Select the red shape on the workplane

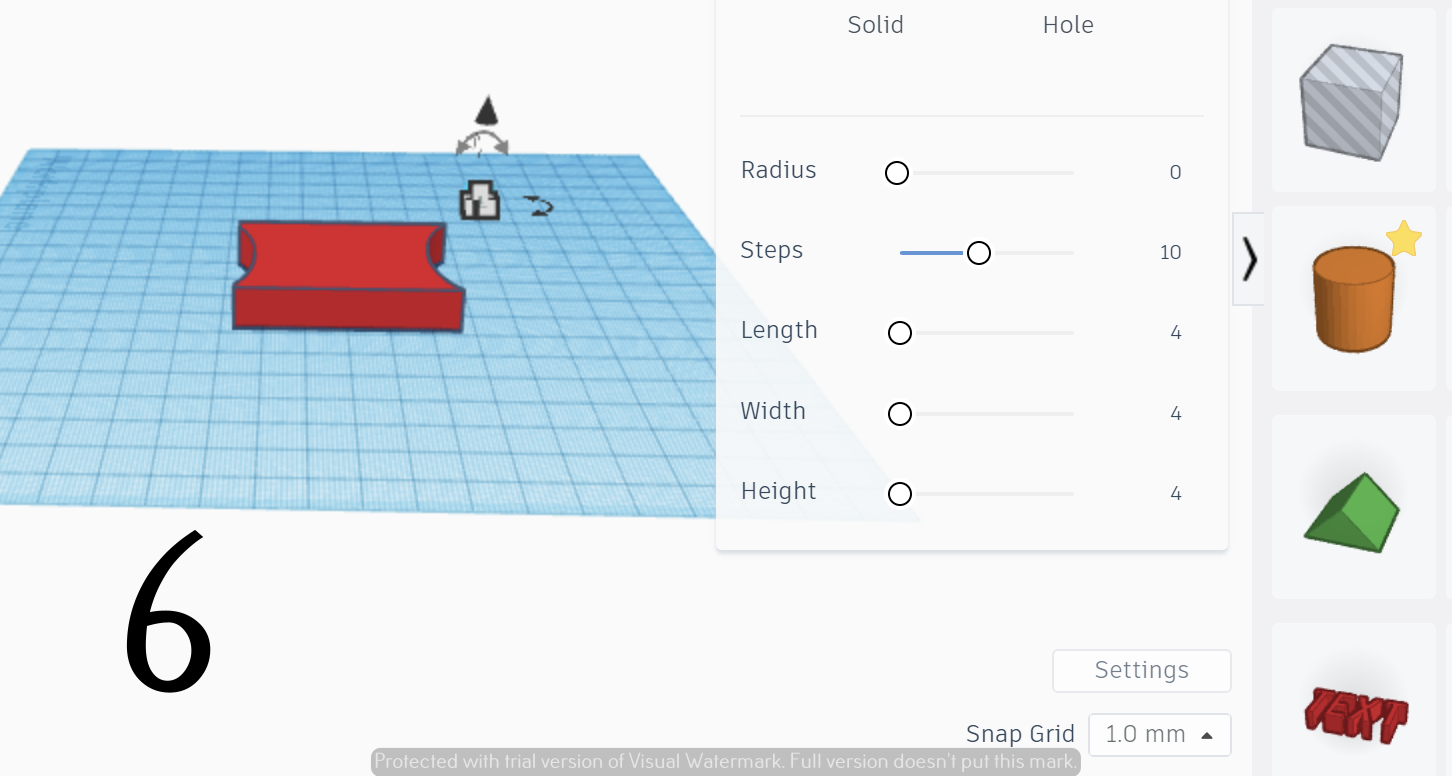coord(348,277)
